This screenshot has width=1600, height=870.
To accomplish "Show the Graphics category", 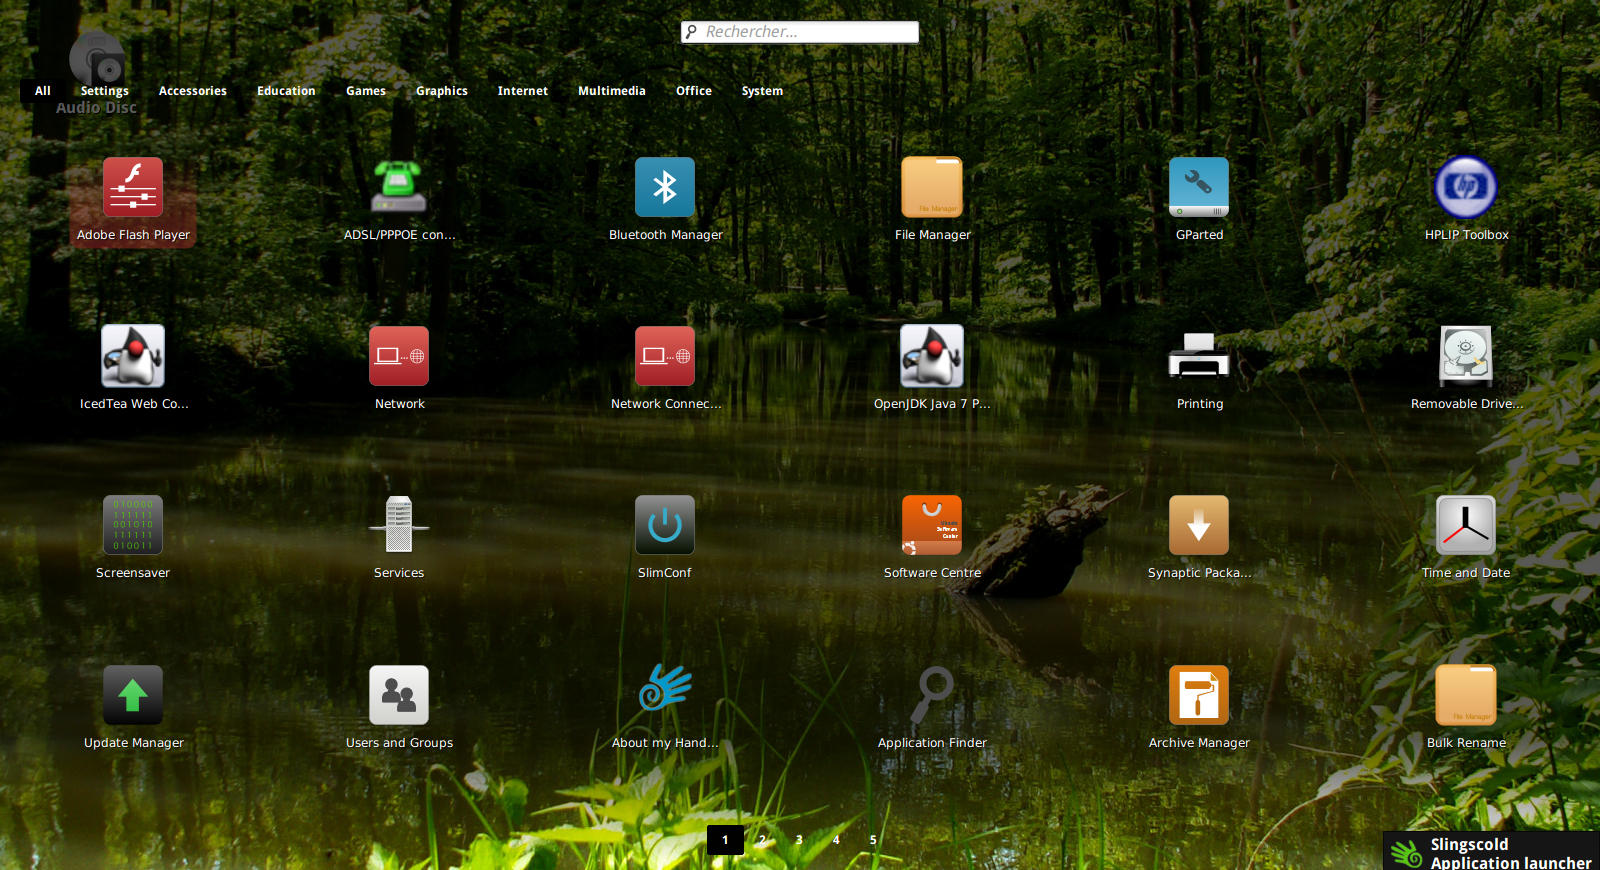I will click(x=442, y=91).
